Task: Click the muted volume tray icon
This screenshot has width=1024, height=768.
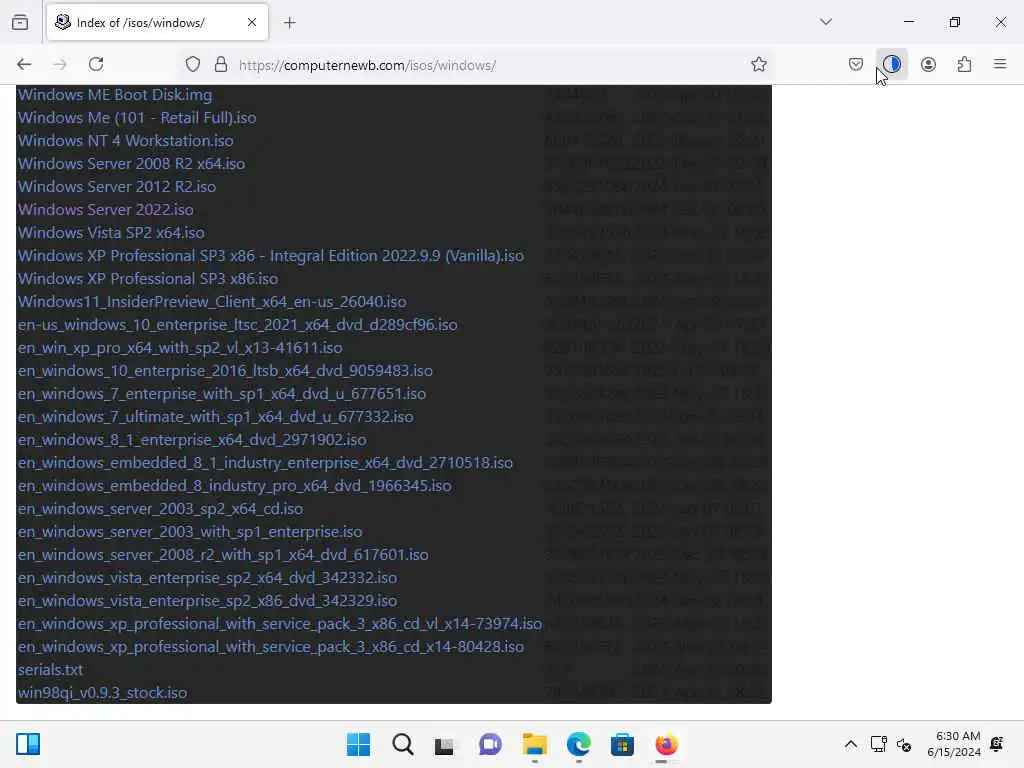Action: tap(904, 744)
